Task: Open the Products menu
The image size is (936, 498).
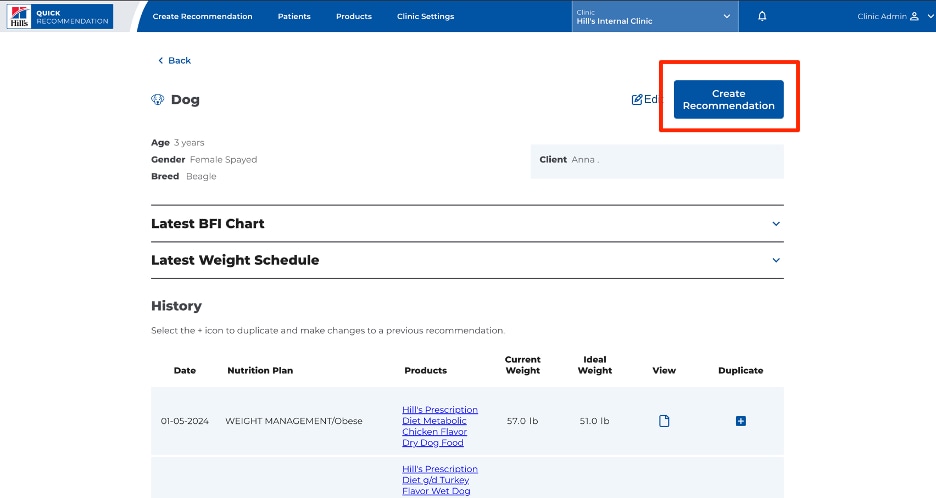Action: coord(353,16)
